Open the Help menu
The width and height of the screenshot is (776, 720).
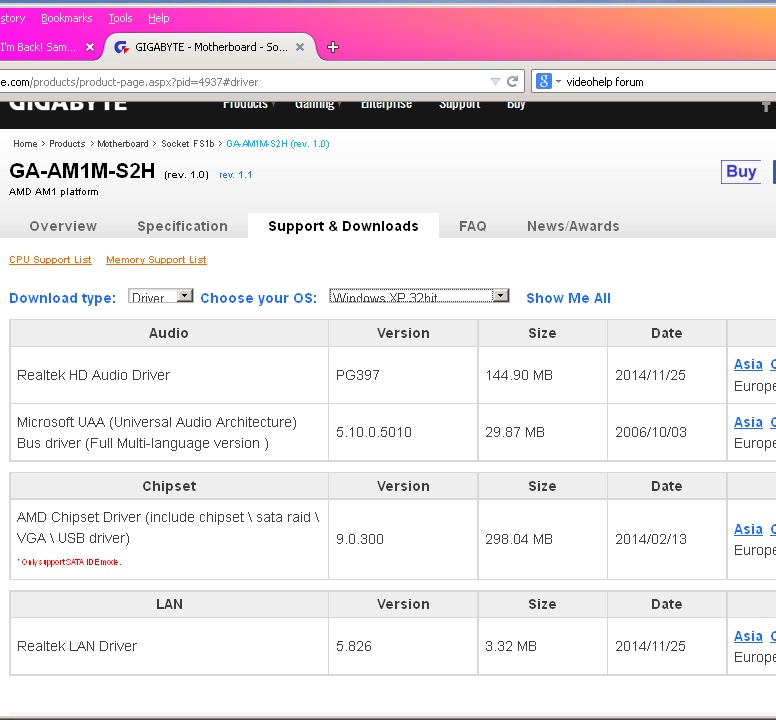pyautogui.click(x=159, y=18)
